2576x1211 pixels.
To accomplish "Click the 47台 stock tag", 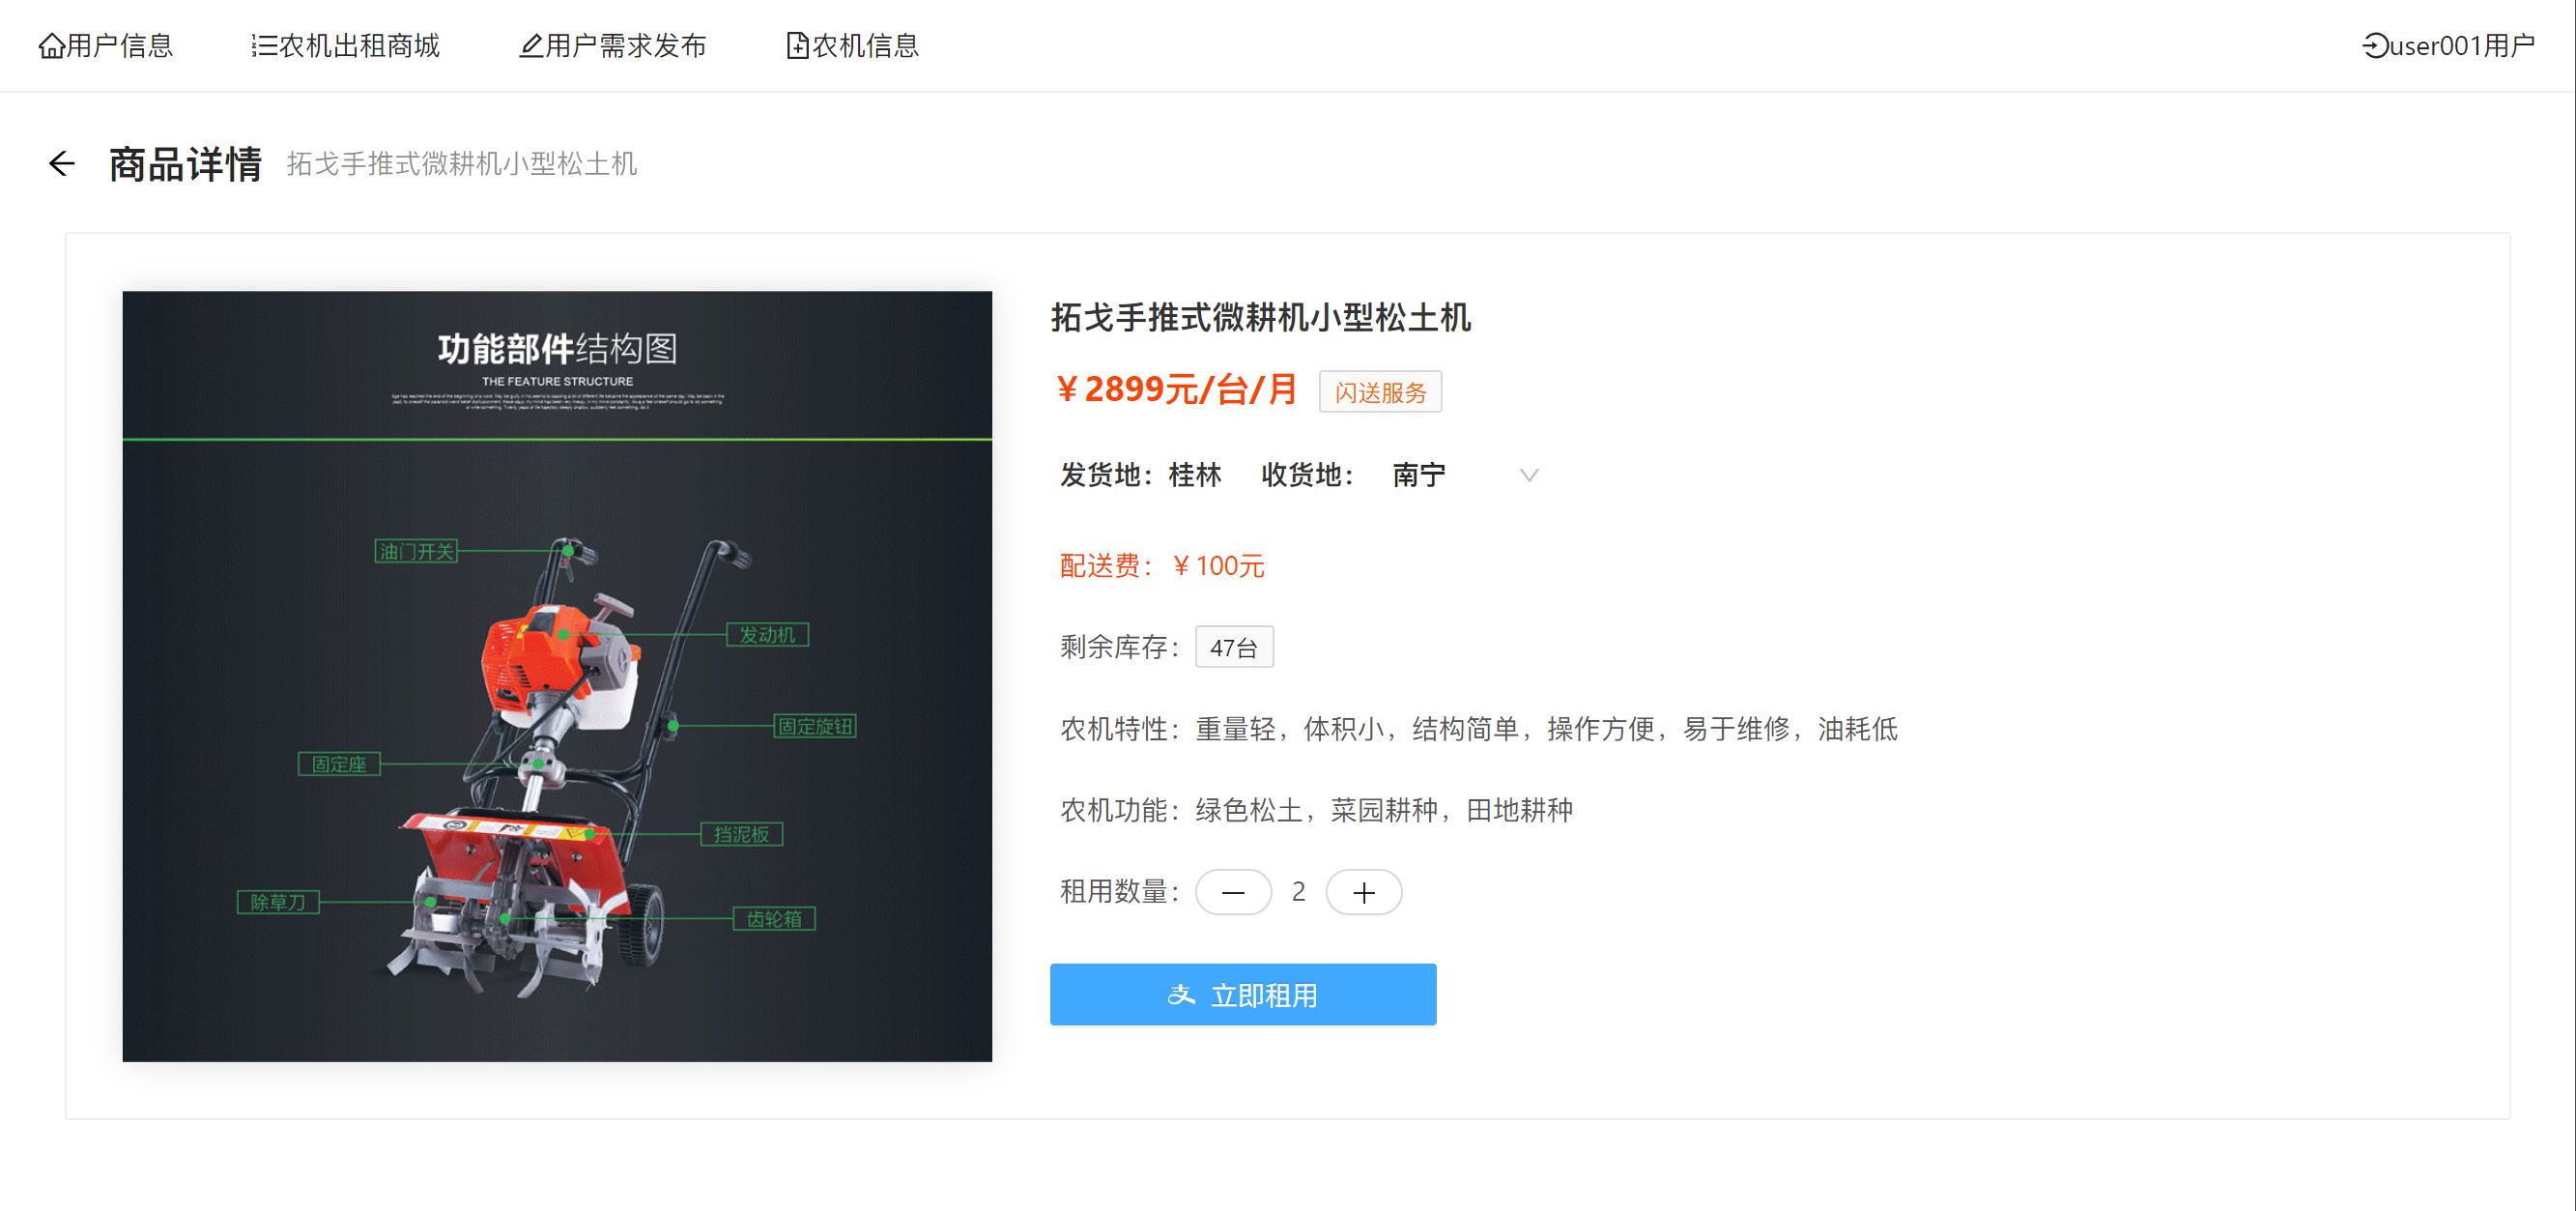I will [1233, 647].
